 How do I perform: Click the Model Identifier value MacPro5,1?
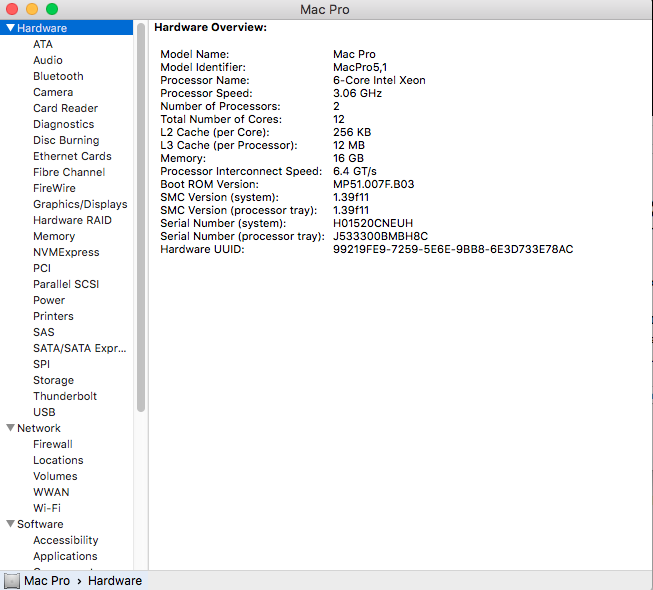pos(360,67)
